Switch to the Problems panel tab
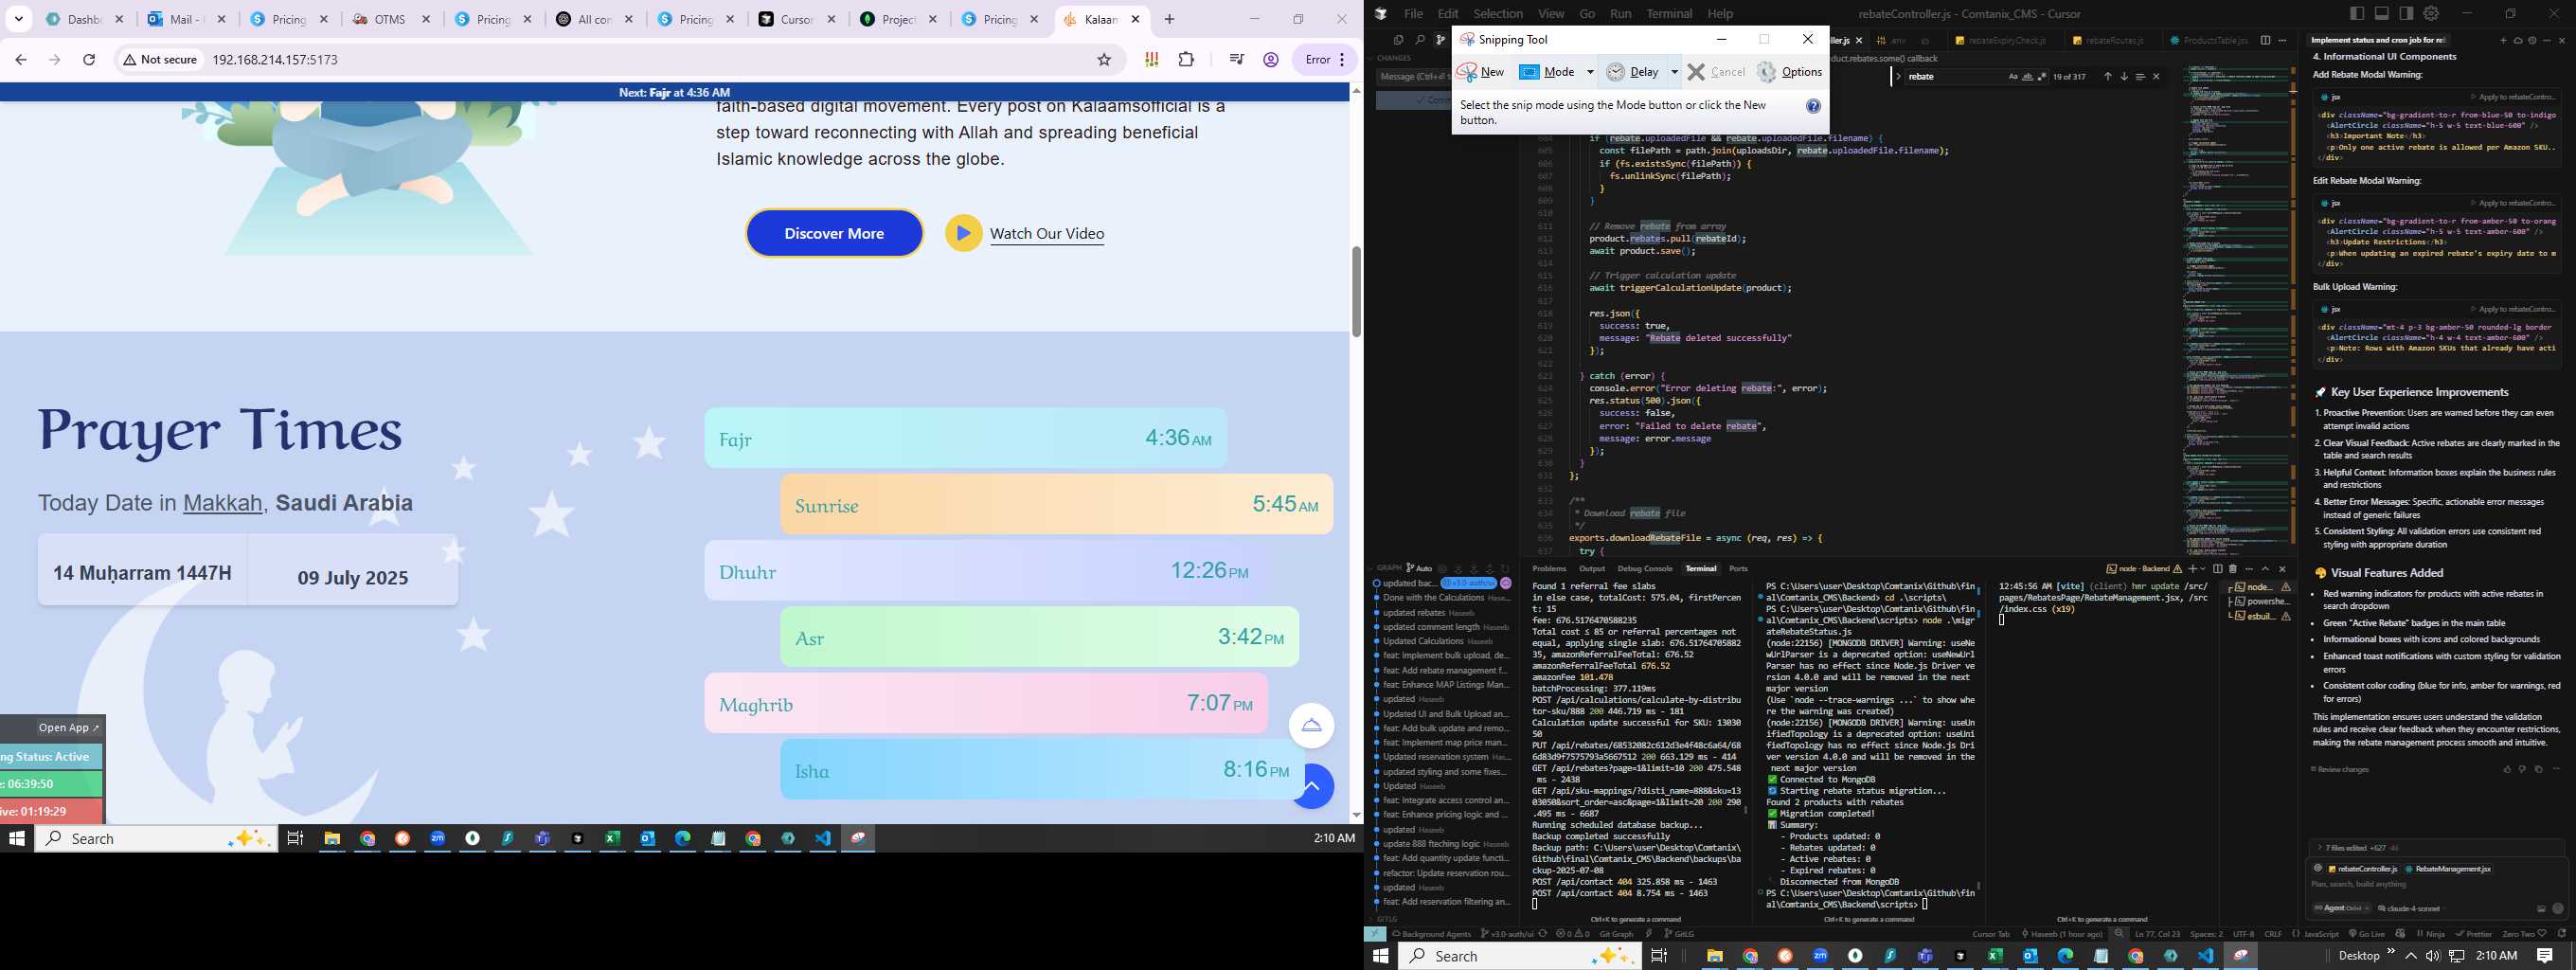Viewport: 2576px width, 970px height. 1549,568
